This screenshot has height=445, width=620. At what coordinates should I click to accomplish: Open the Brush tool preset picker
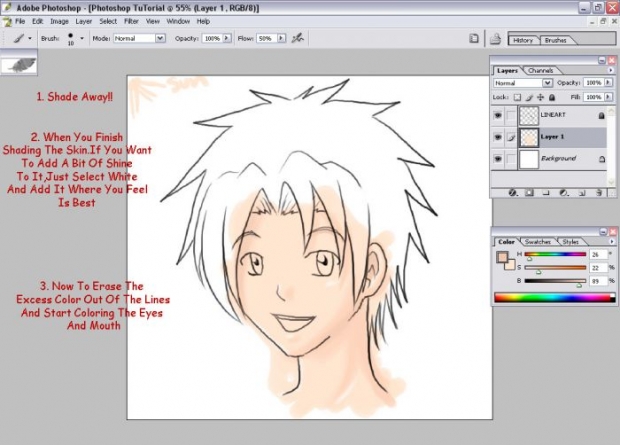tap(23, 38)
